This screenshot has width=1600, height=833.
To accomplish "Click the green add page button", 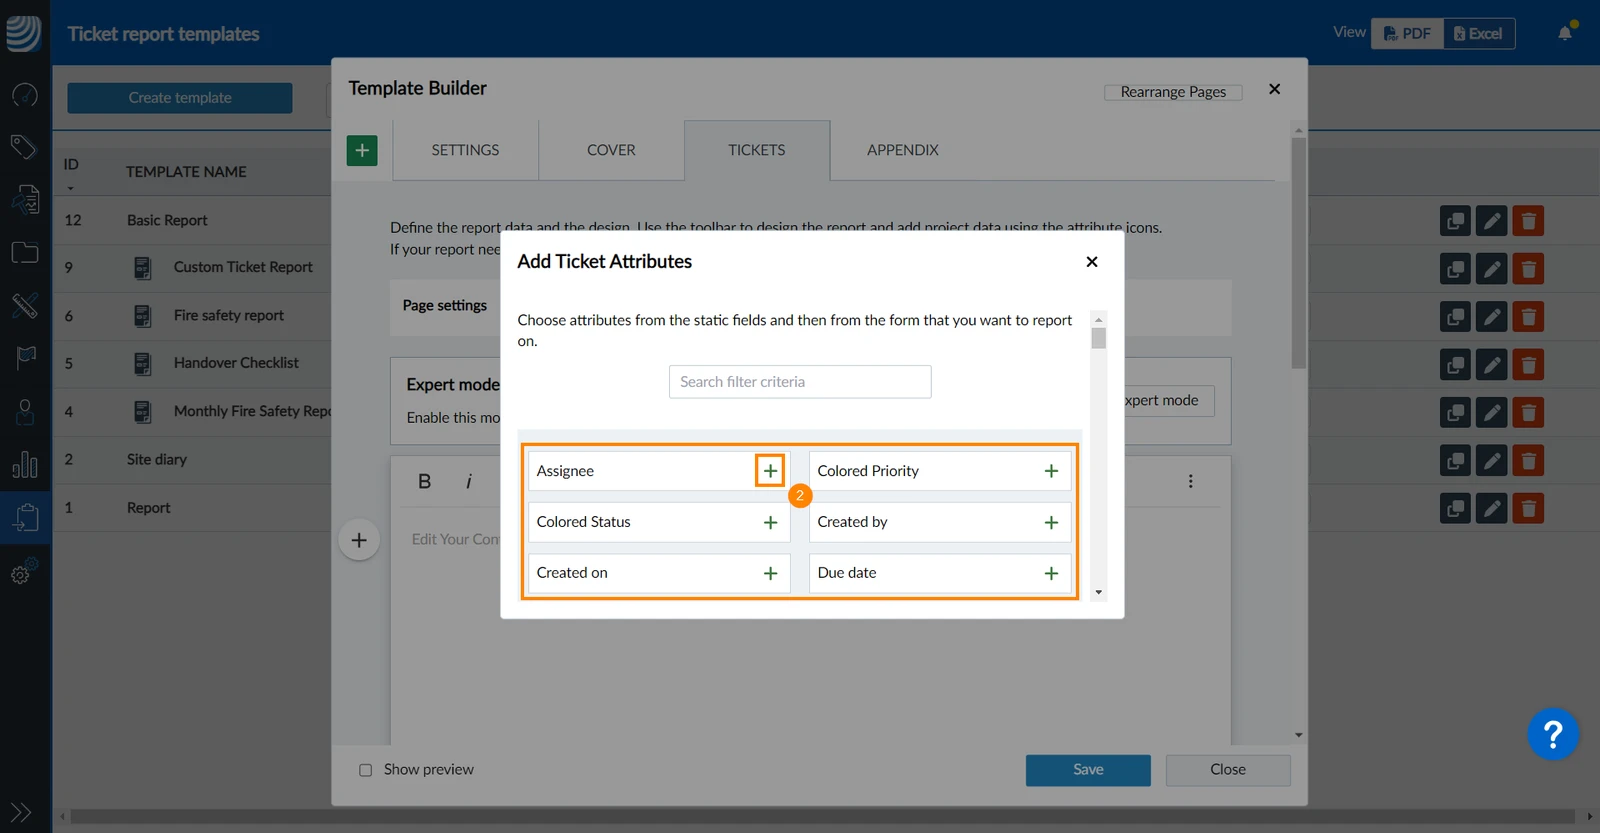I will point(362,150).
